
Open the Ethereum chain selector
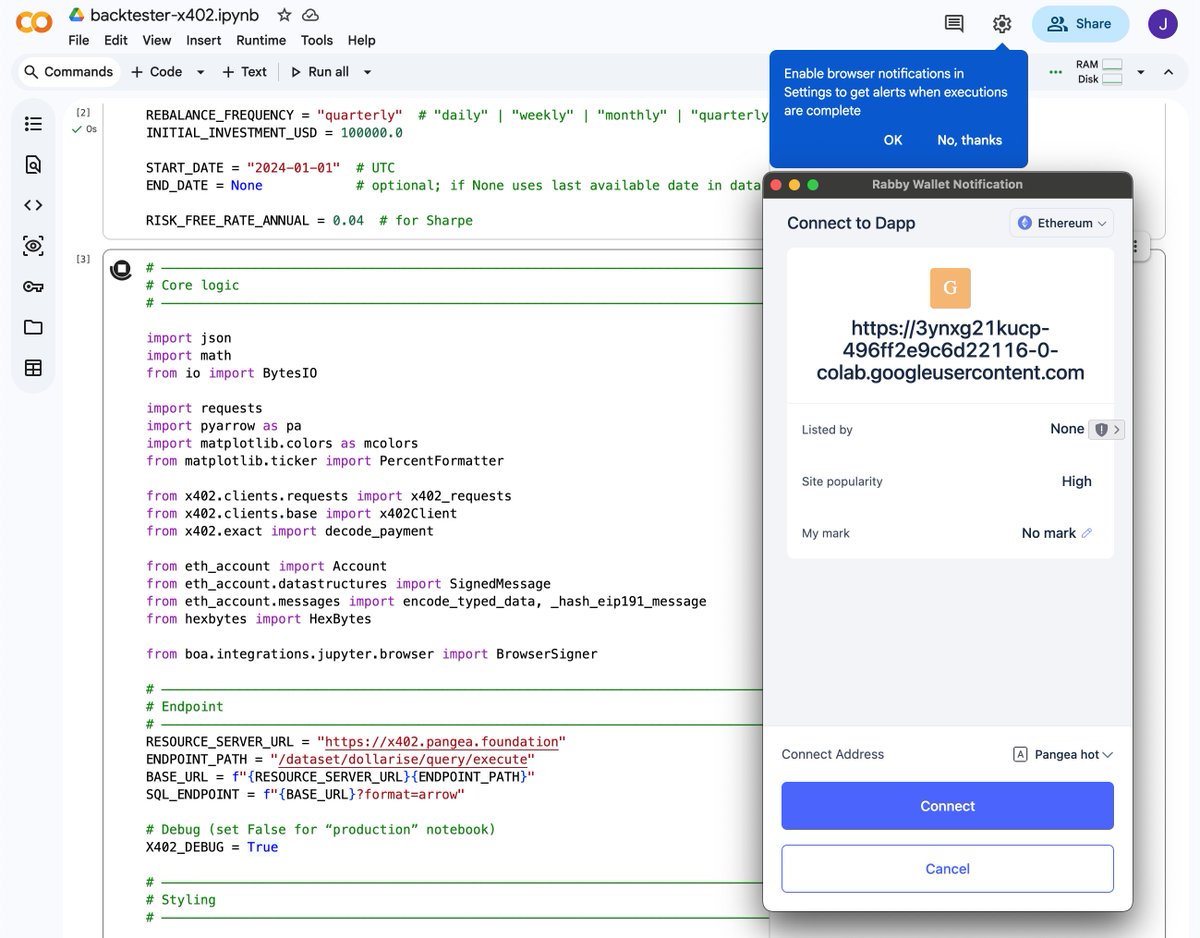click(1061, 223)
